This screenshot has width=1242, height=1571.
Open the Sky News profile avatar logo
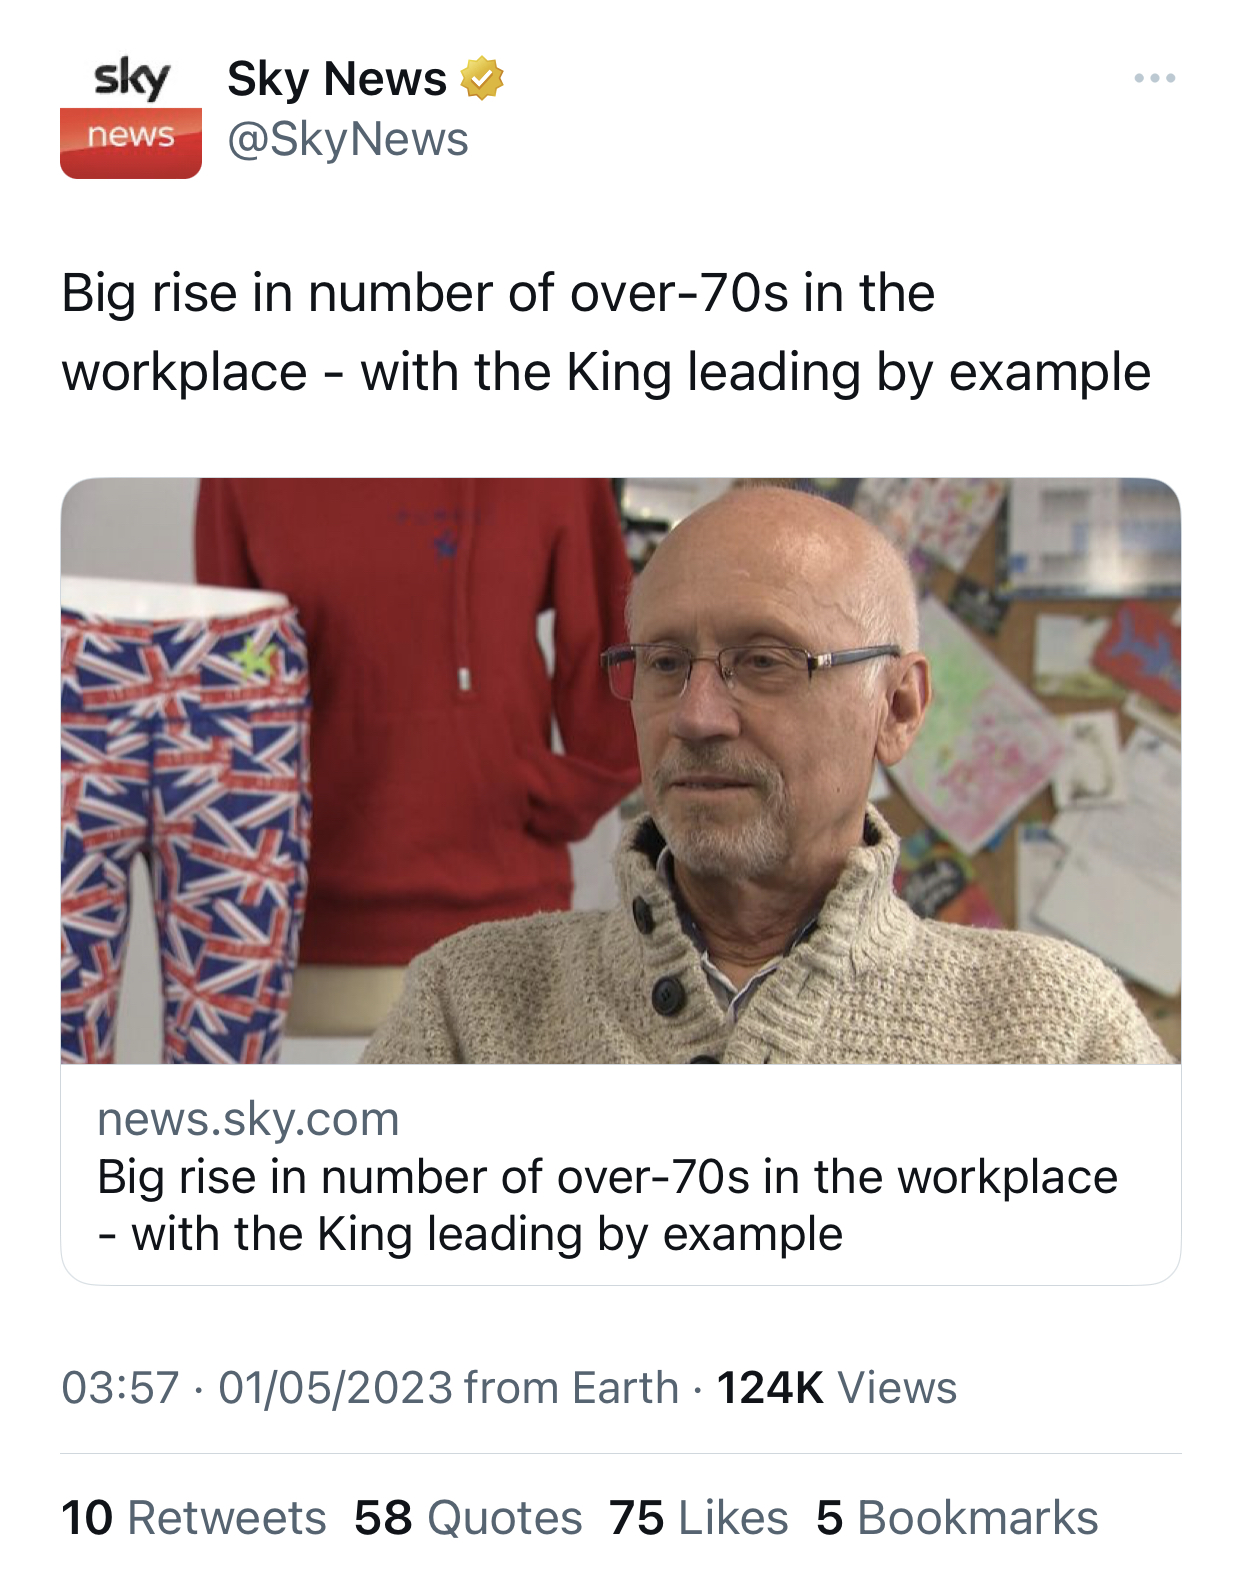131,116
